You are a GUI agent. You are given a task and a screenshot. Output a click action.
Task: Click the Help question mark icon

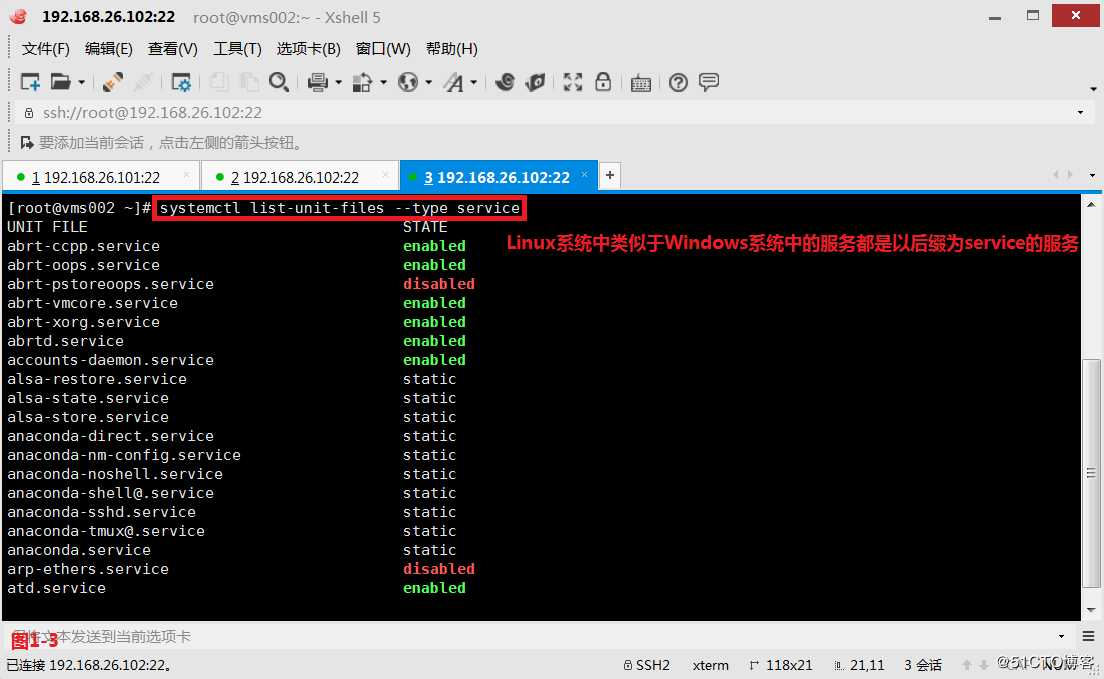(x=678, y=82)
